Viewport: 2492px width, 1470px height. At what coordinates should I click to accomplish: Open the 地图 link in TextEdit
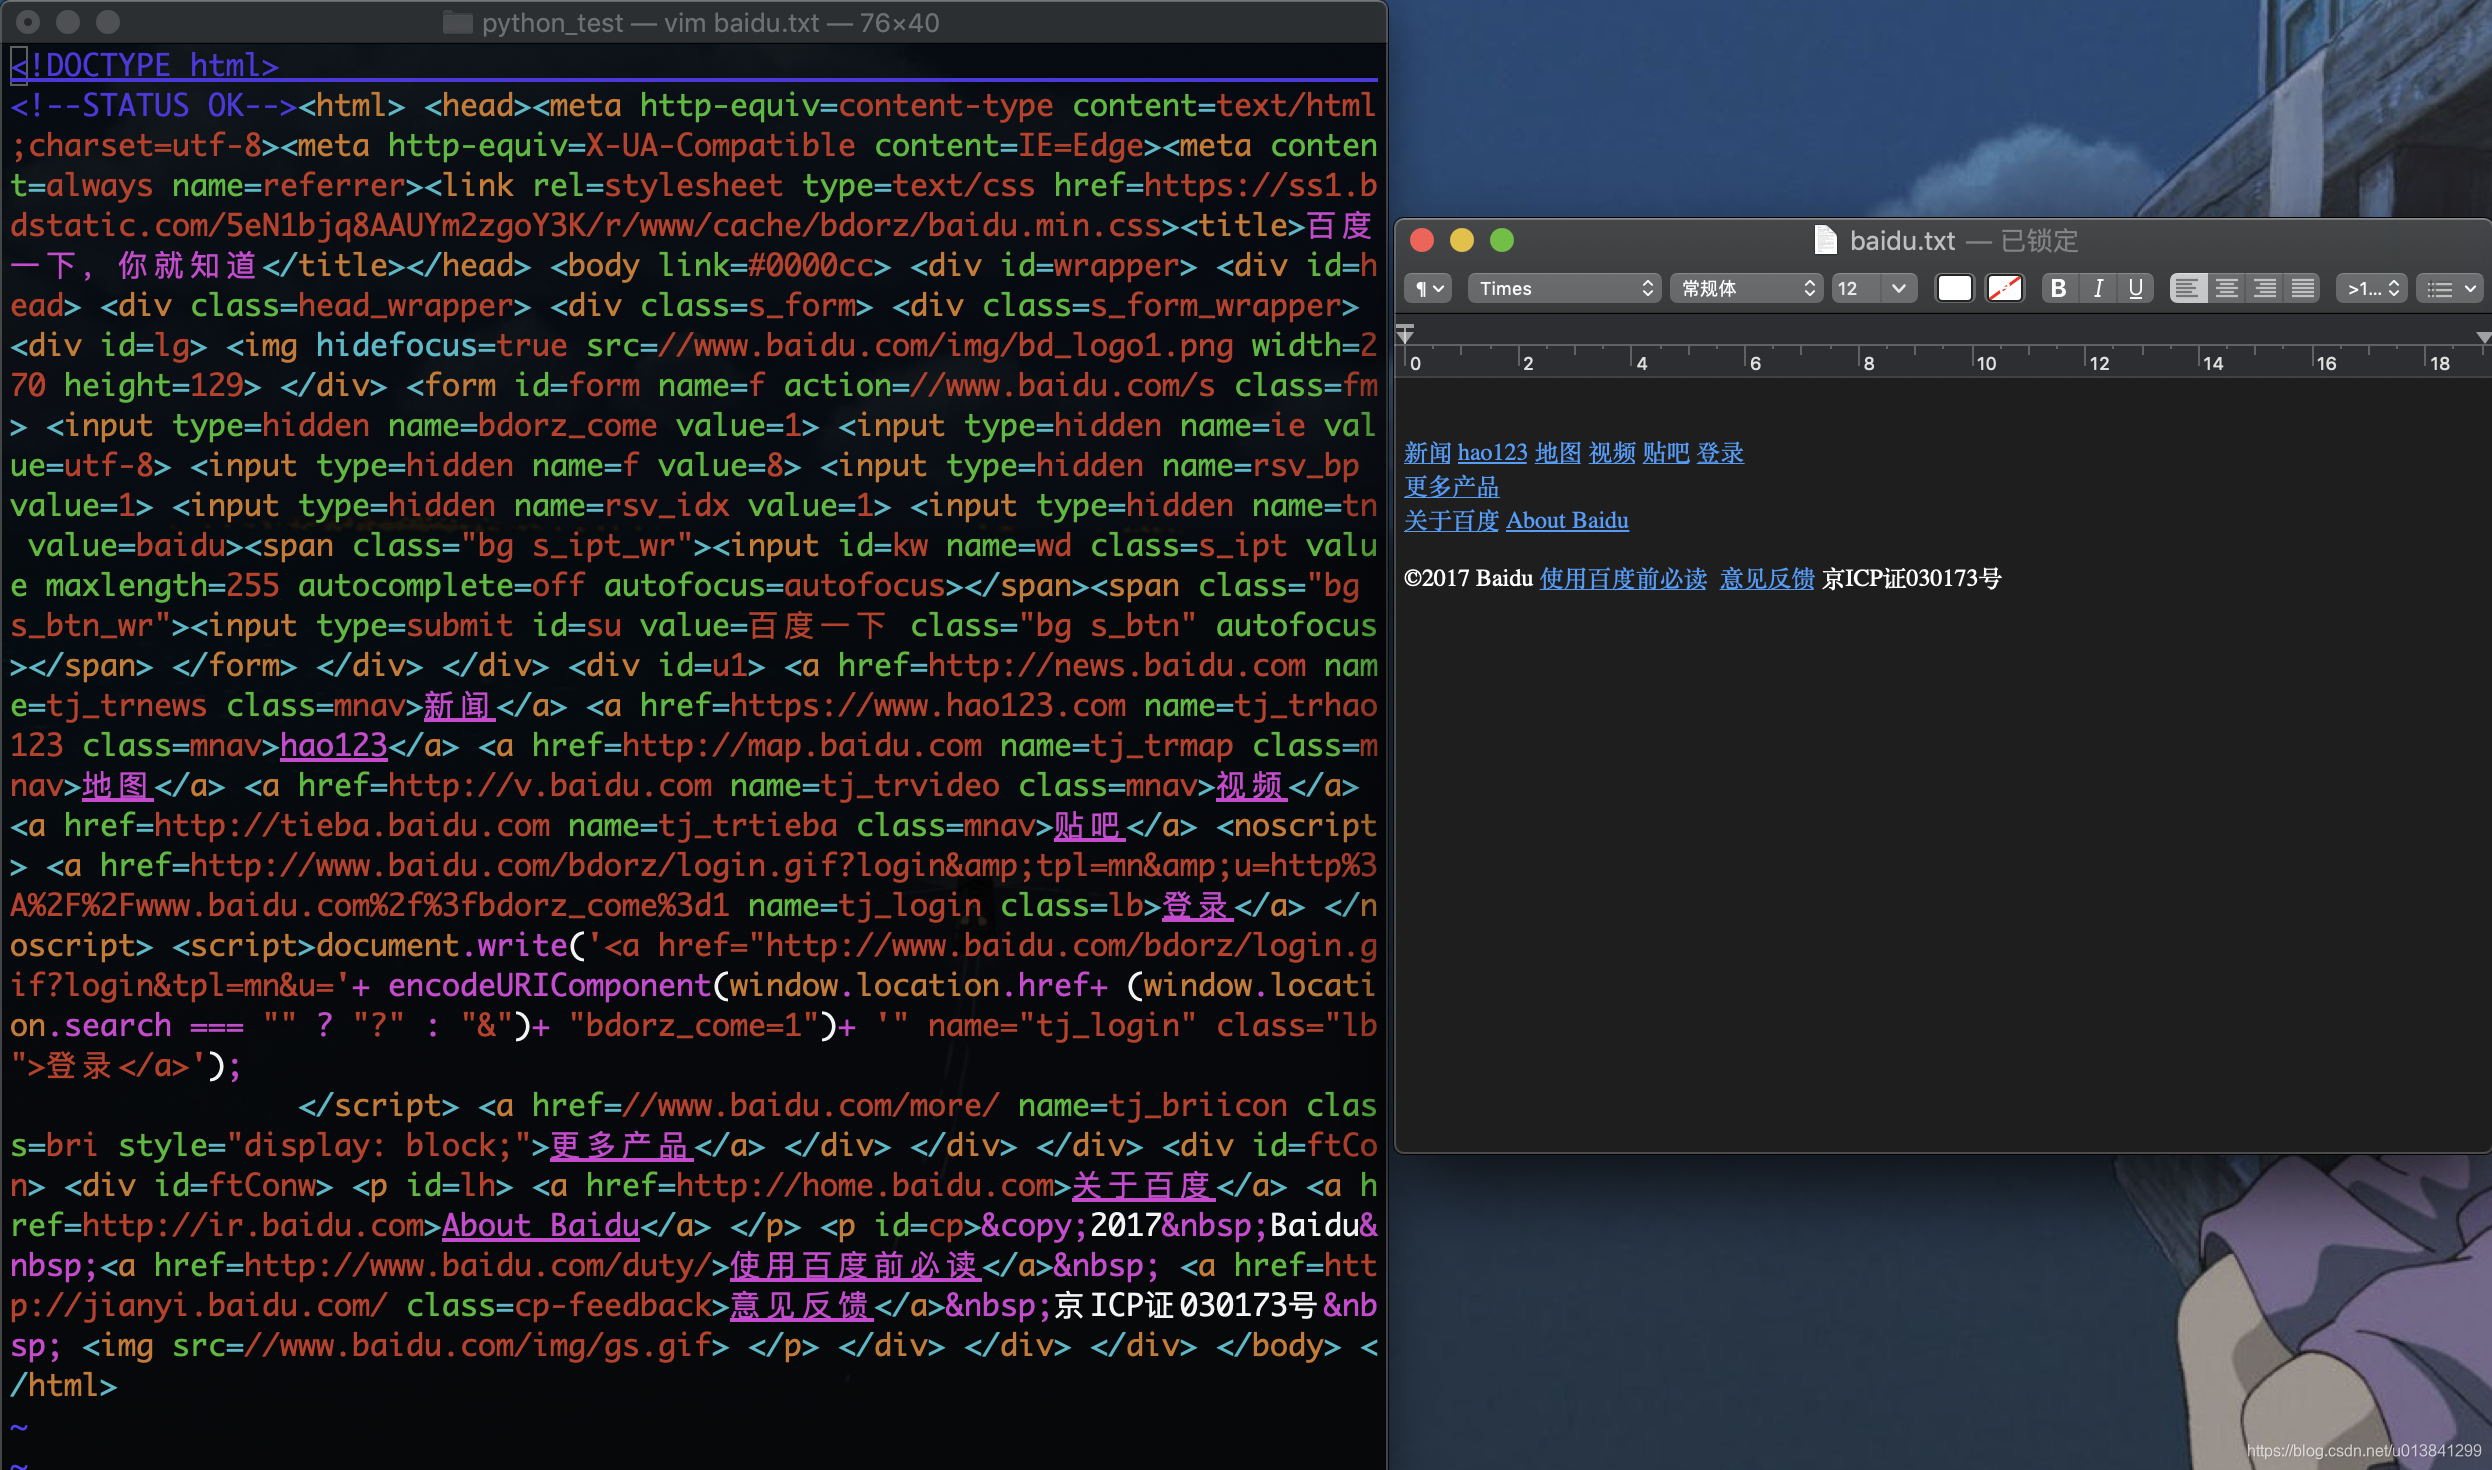1558,453
